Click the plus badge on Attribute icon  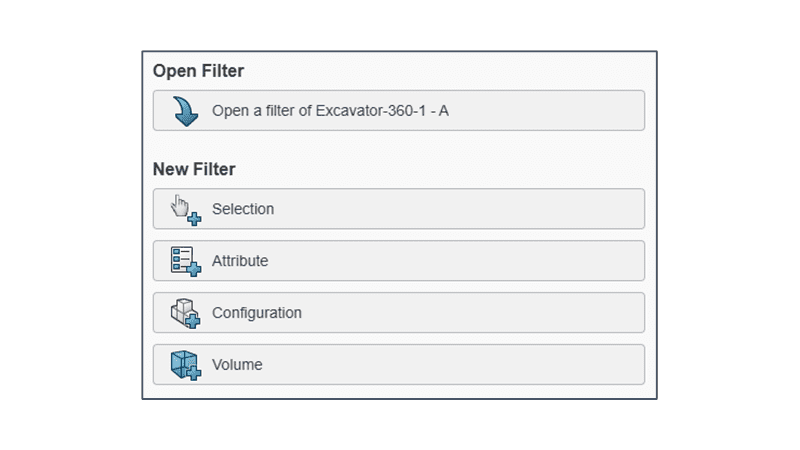click(194, 268)
